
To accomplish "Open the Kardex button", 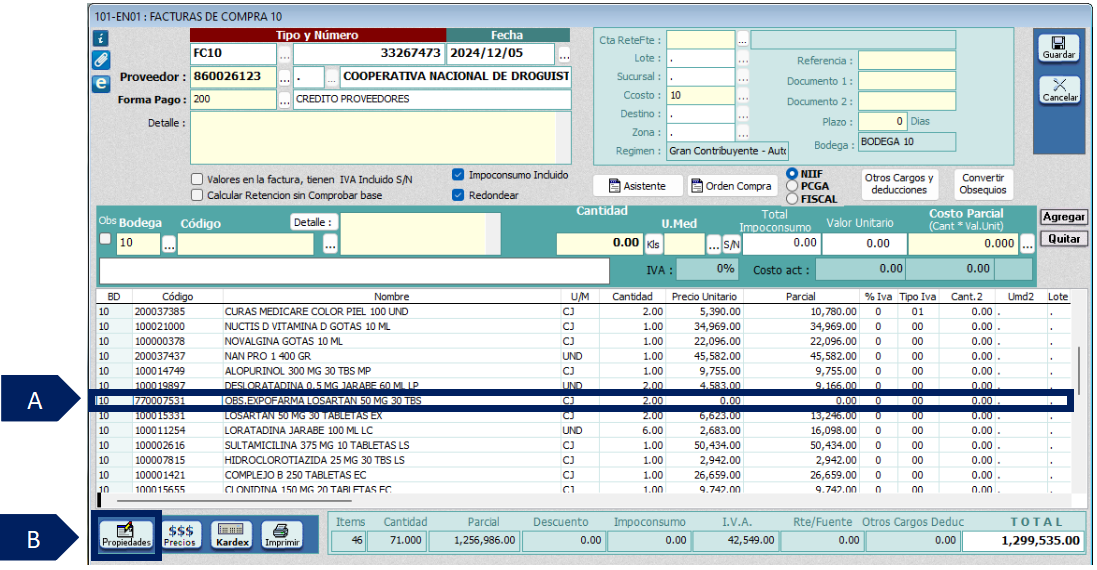I will pos(232,536).
